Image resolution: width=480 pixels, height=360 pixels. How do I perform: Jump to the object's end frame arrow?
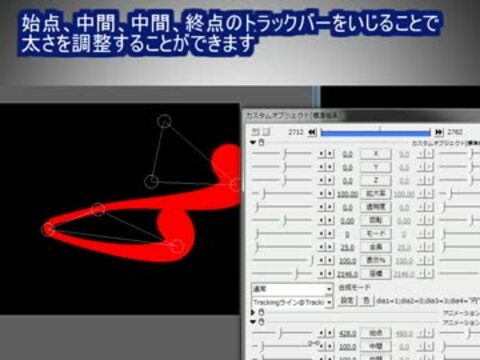[x=439, y=132]
